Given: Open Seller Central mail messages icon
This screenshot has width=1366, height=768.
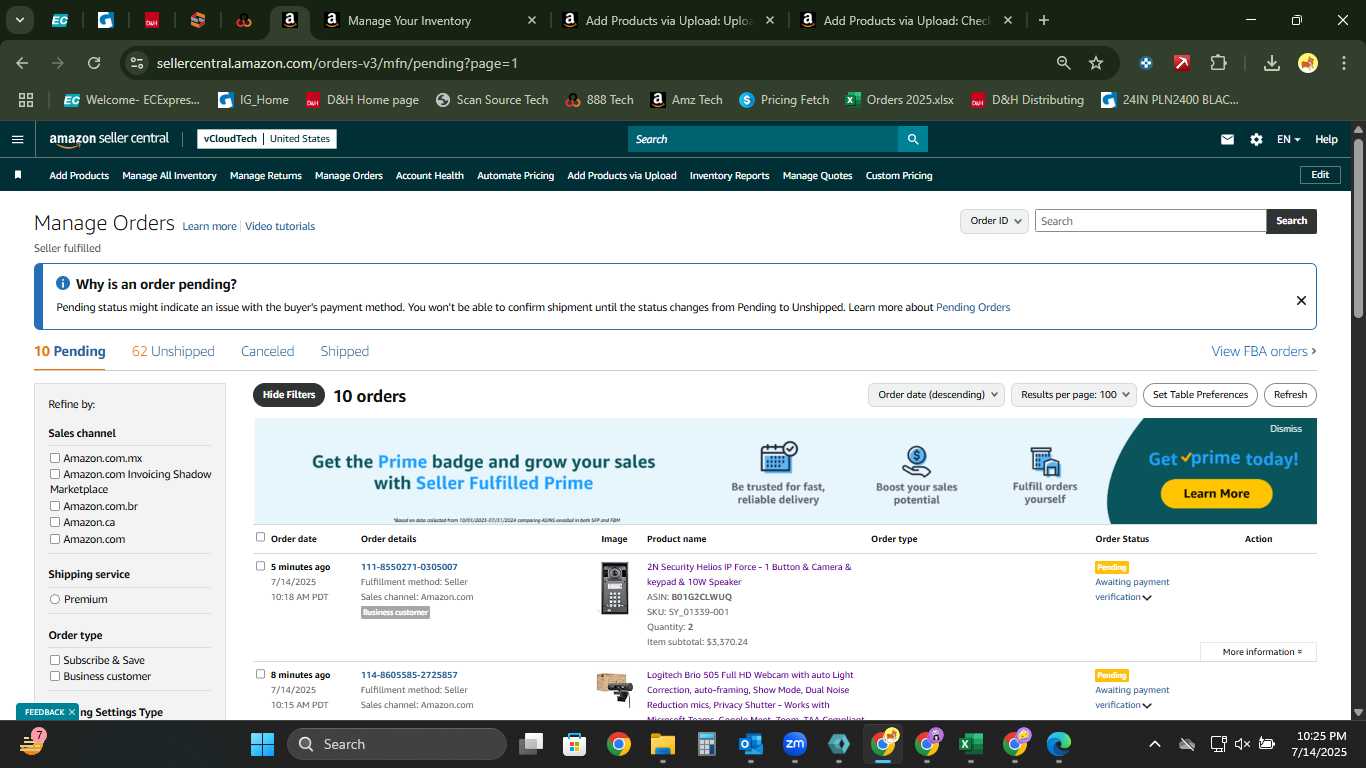Looking at the screenshot, I should pos(1227,139).
